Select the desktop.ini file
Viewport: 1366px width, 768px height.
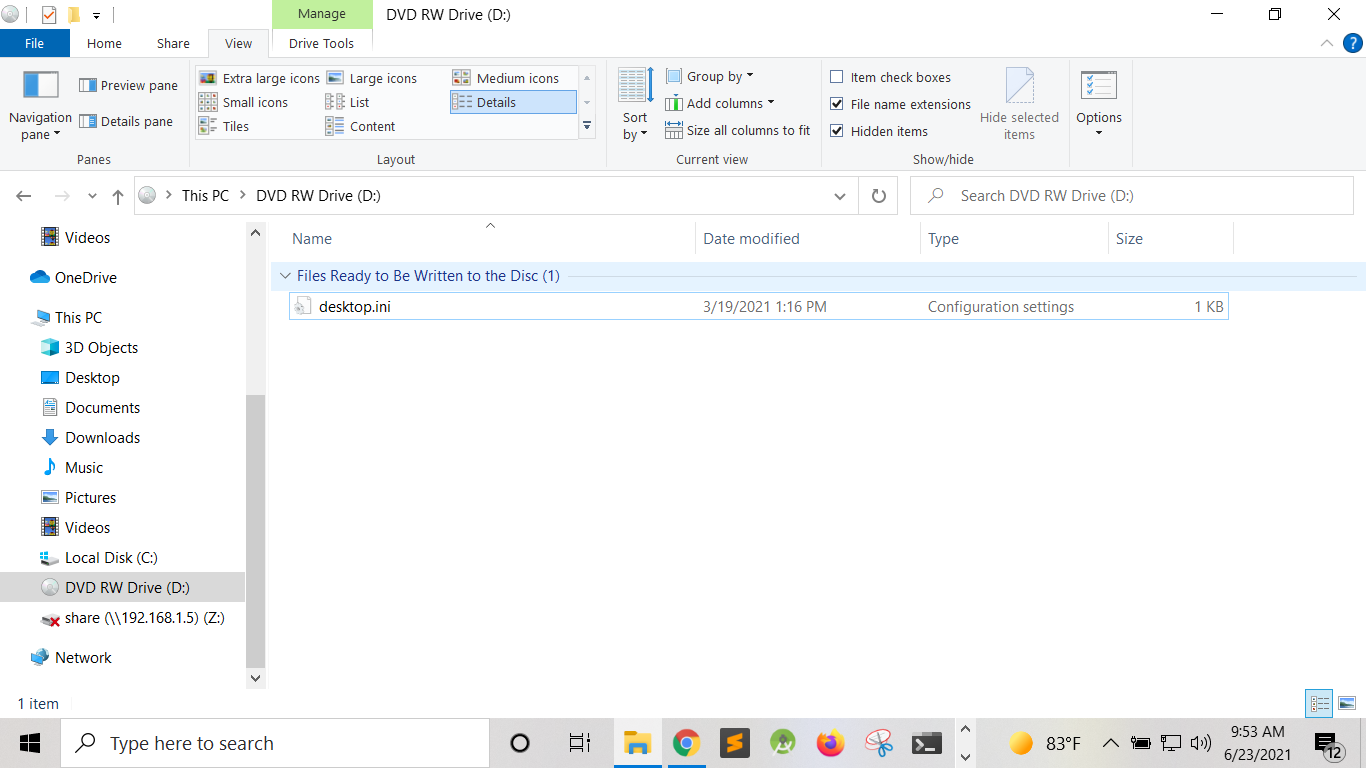(x=758, y=307)
